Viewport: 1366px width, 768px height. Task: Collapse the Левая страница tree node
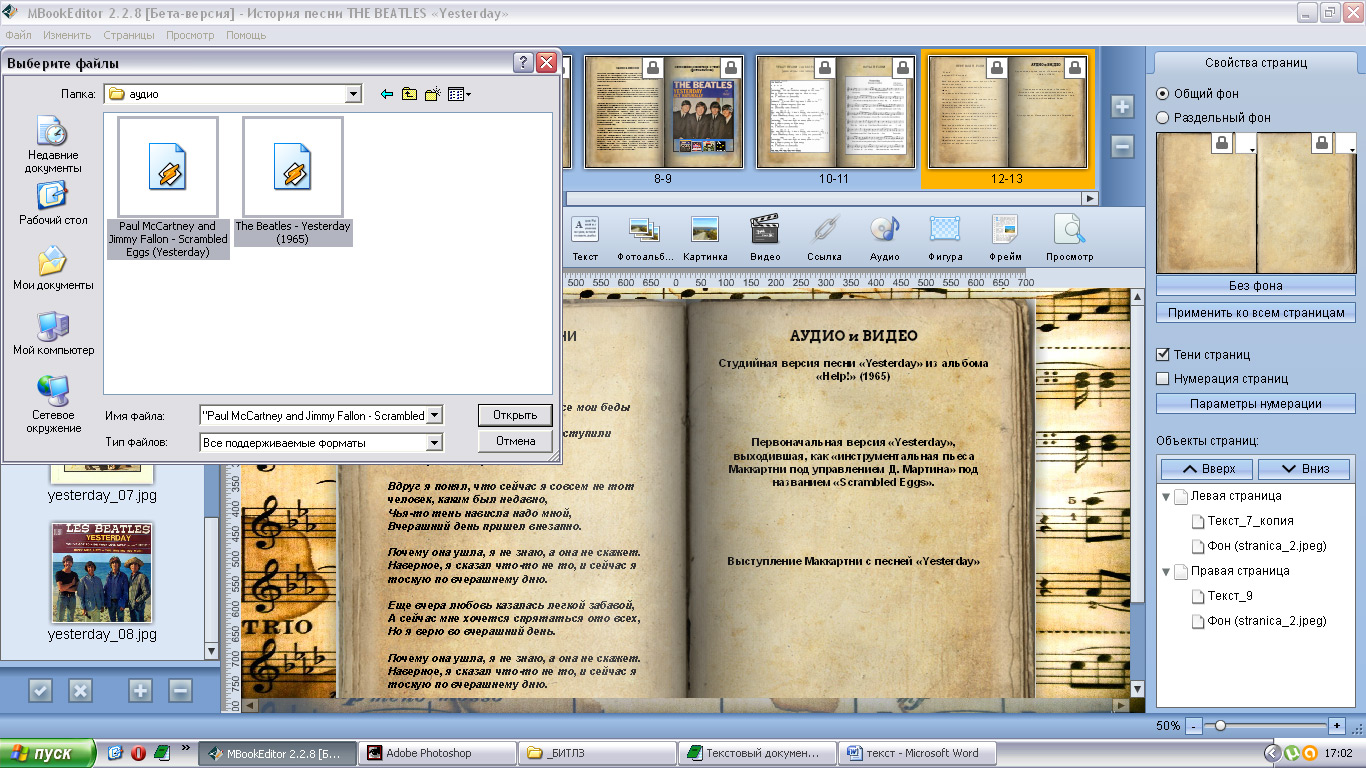[1166, 496]
